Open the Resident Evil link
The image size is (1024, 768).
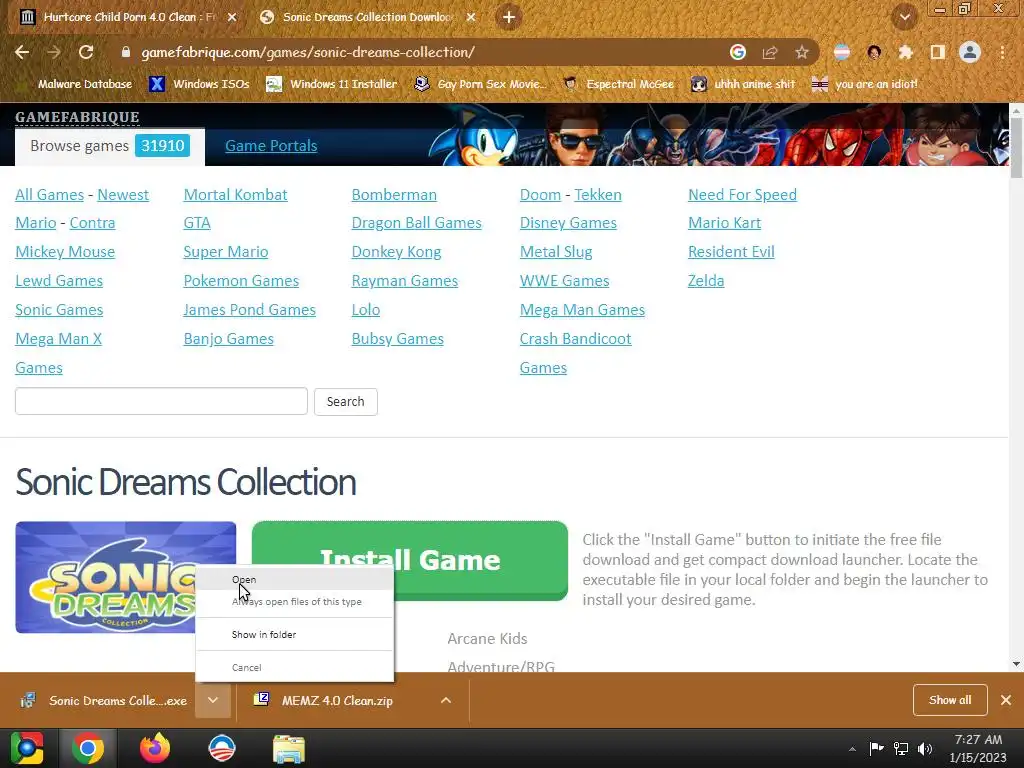[x=731, y=251]
